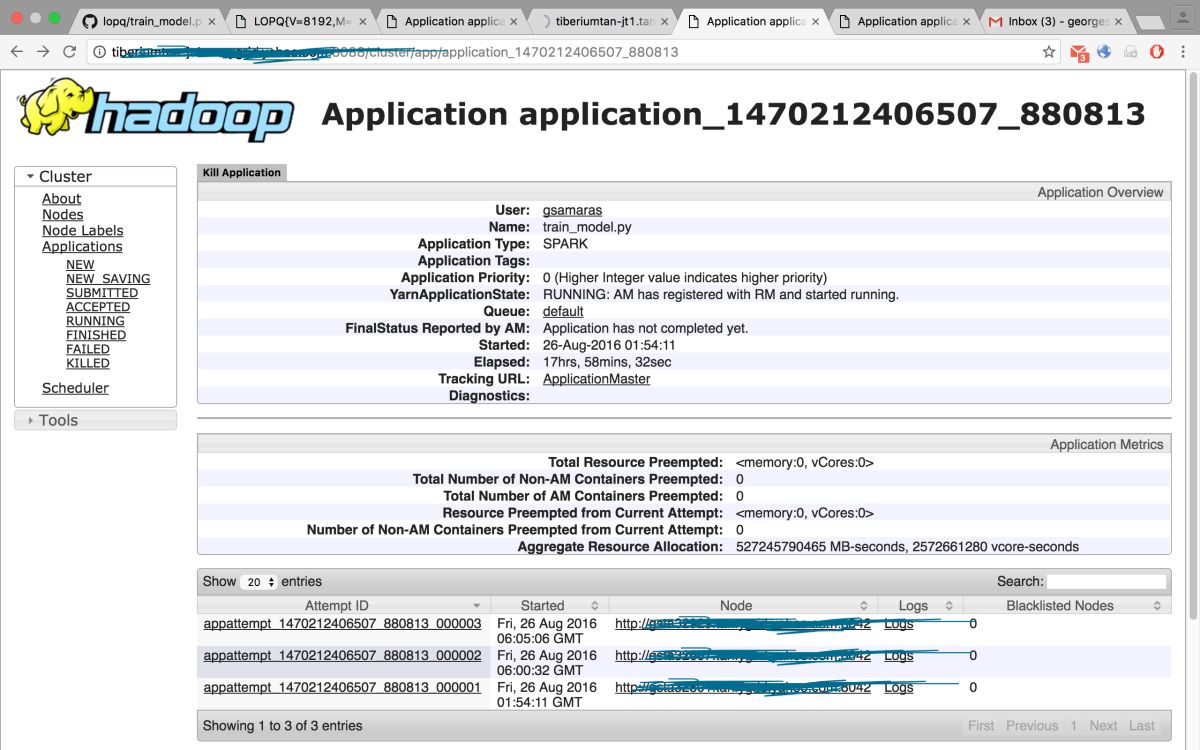This screenshot has width=1200, height=750.
Task: Open the ApplicationMaster tracking URL
Action: (596, 379)
